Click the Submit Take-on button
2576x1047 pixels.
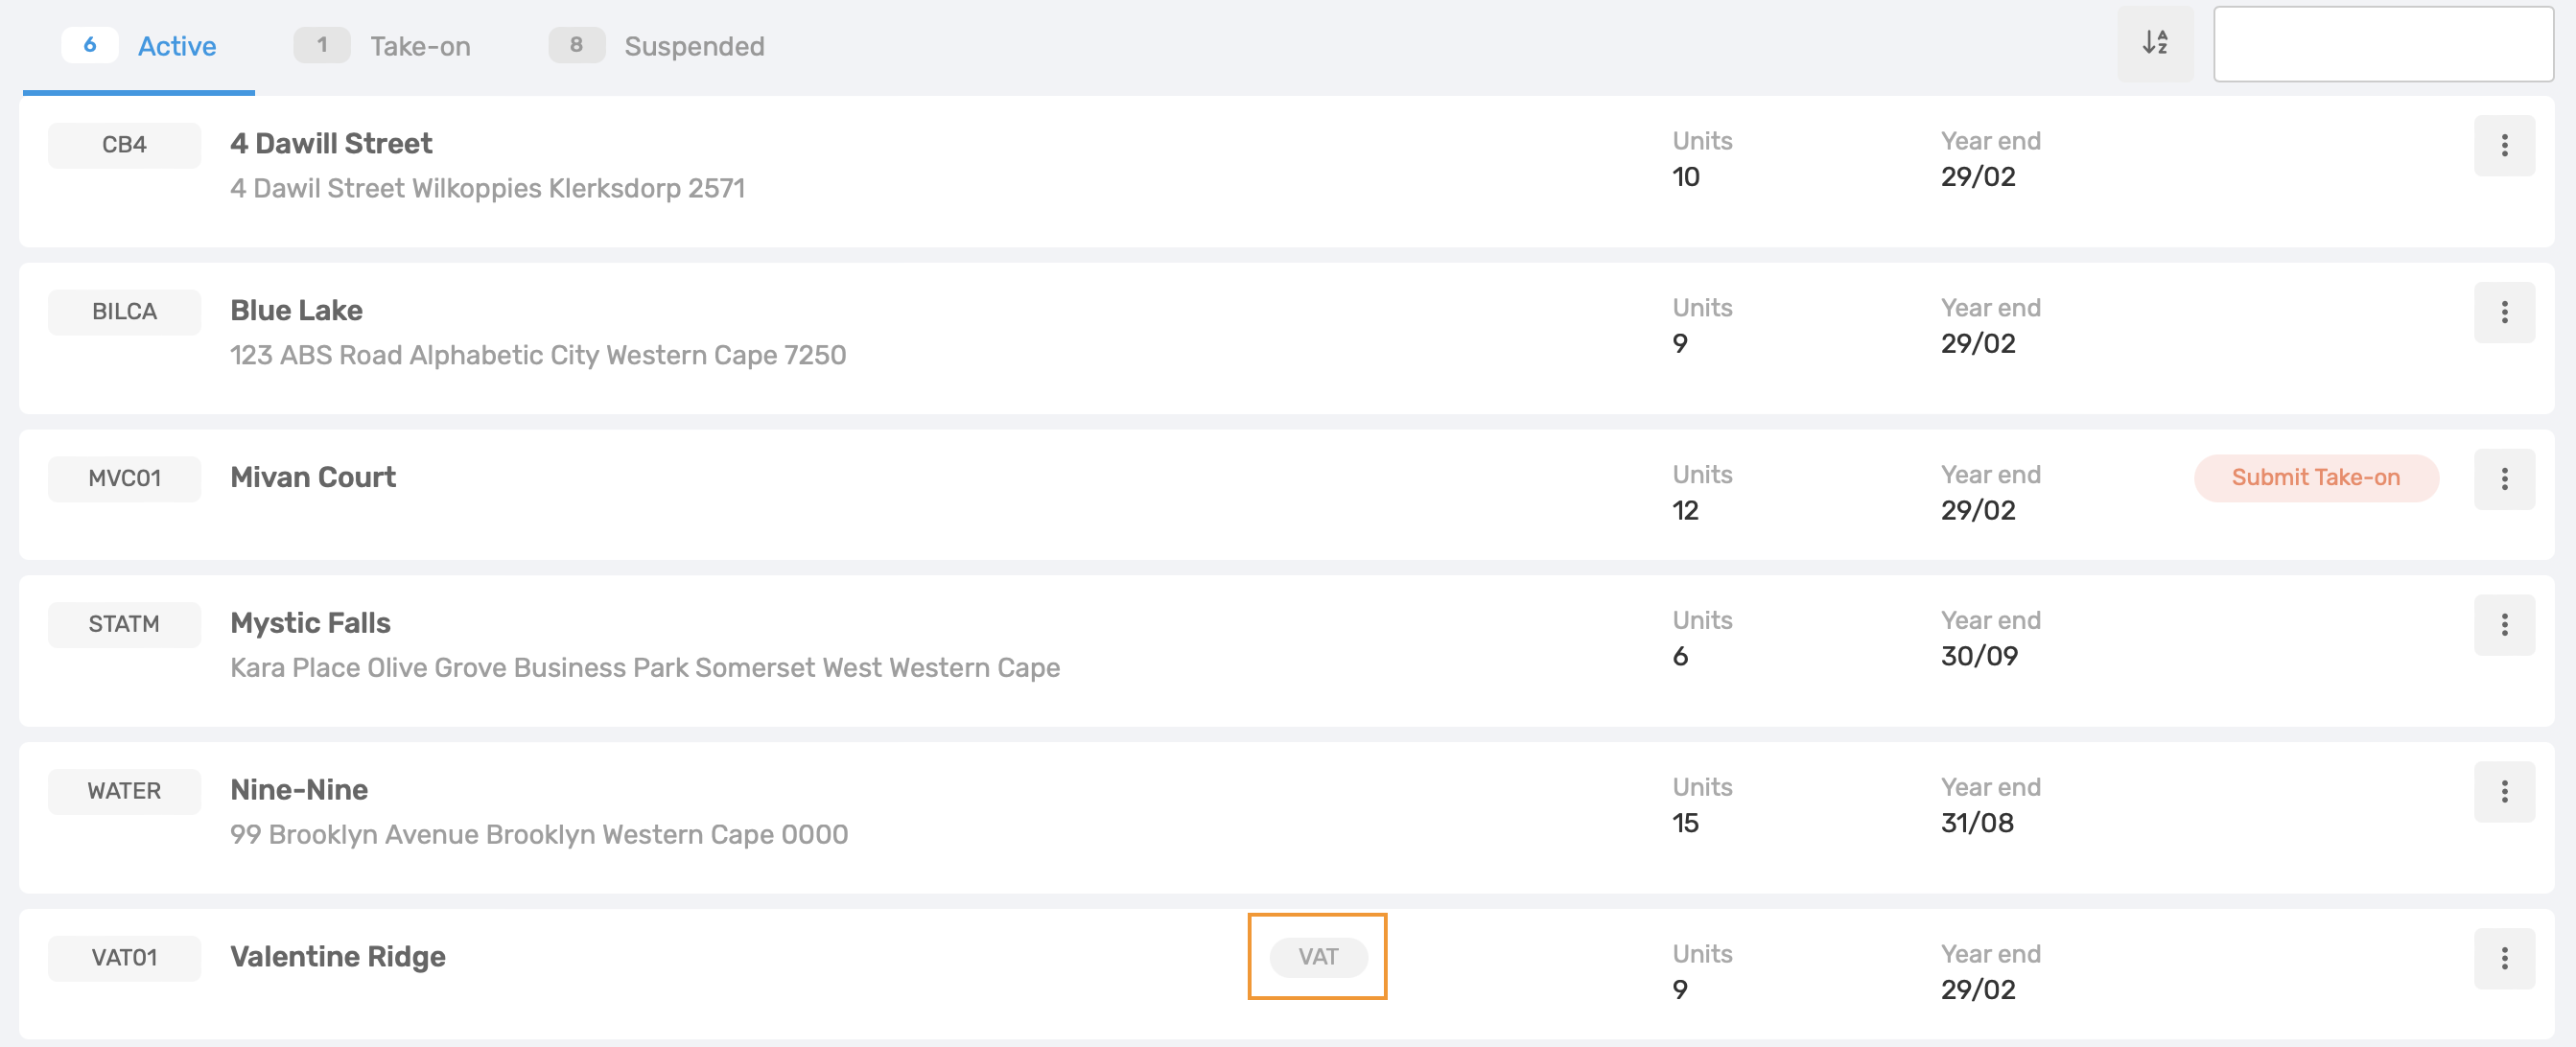[x=2315, y=478]
